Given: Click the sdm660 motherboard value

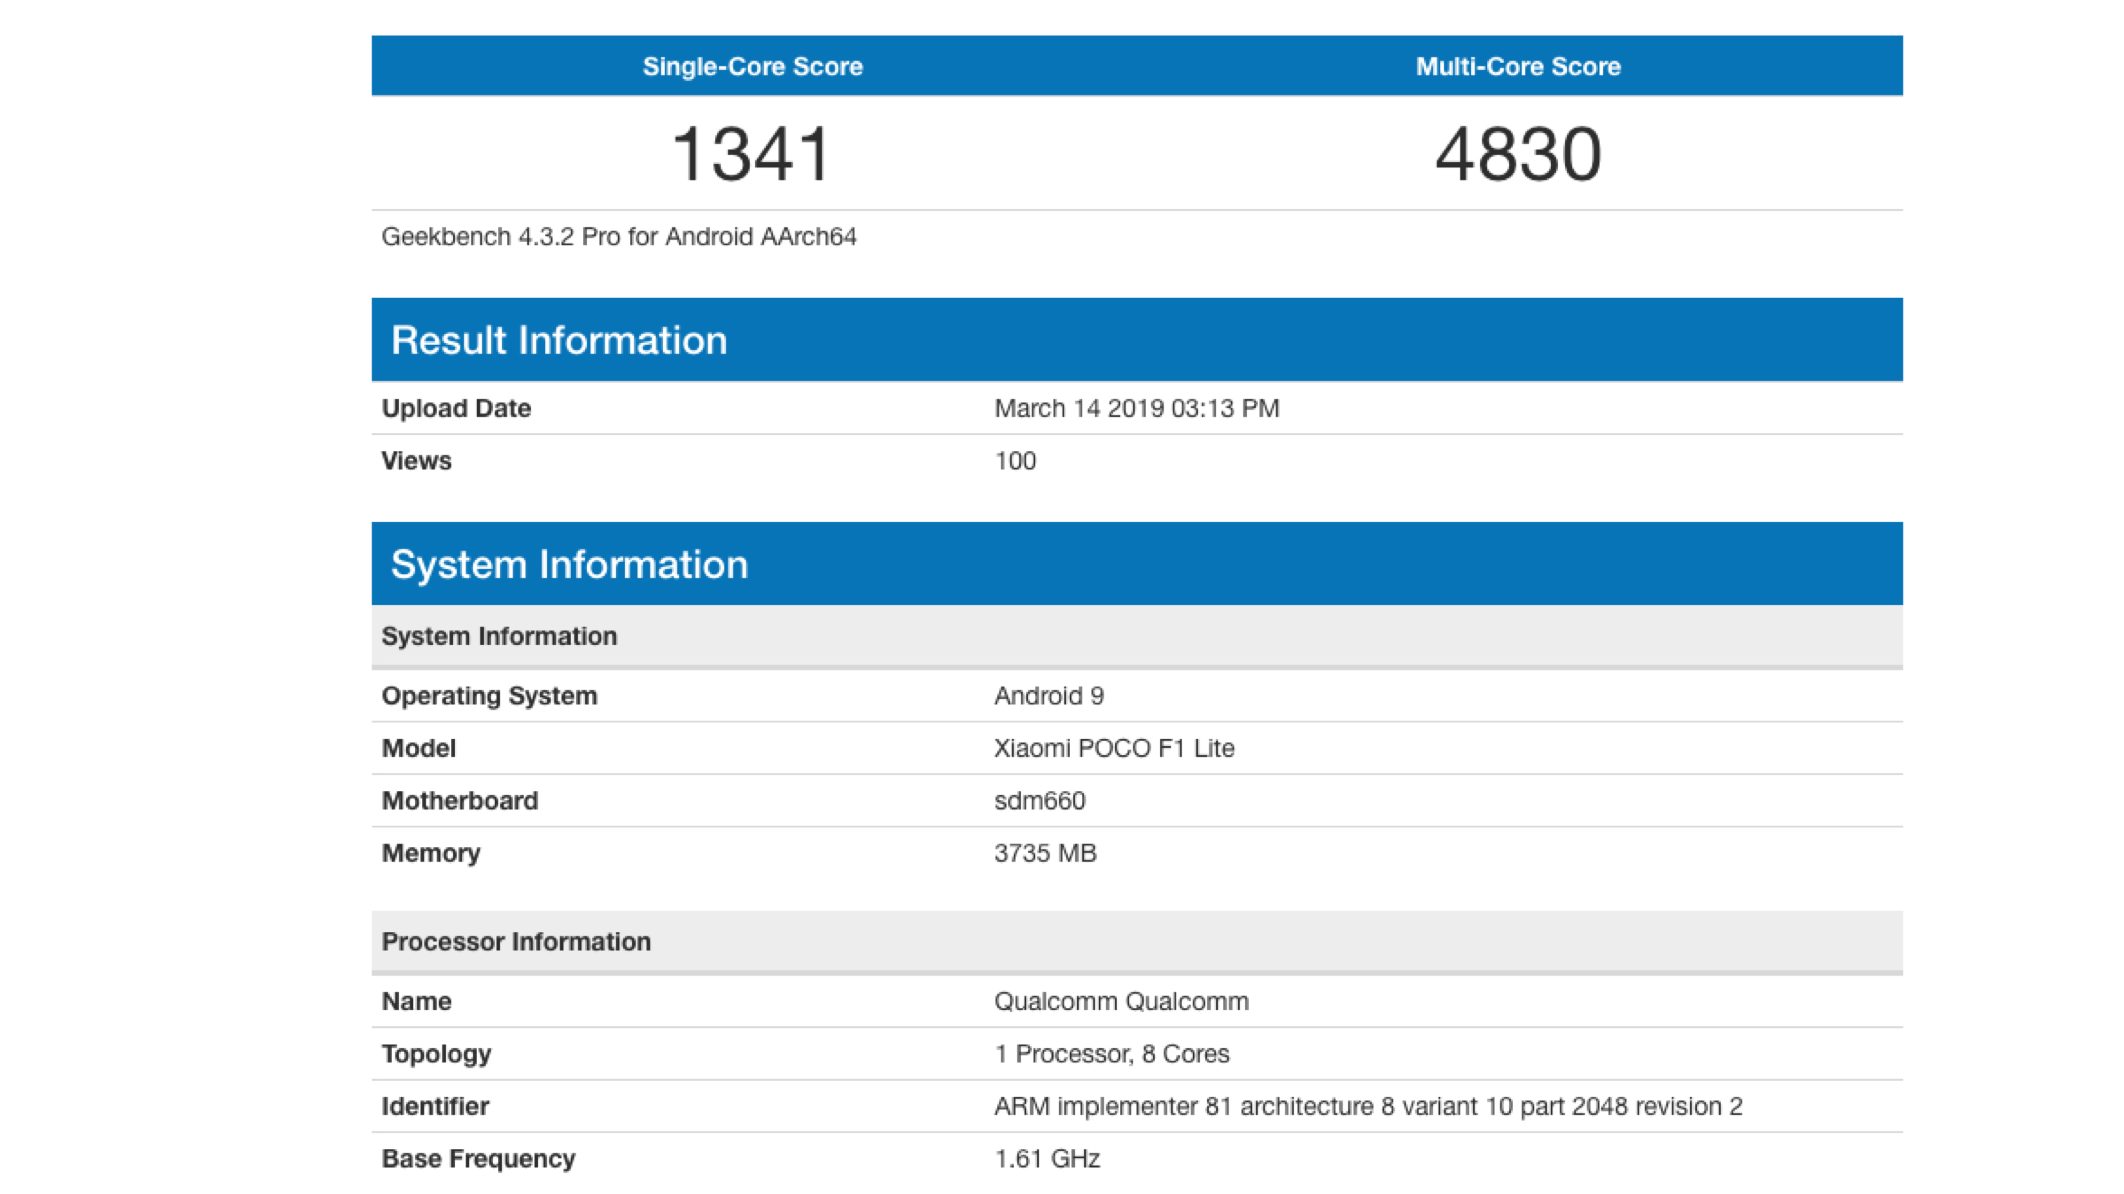Looking at the screenshot, I should coord(1039,801).
